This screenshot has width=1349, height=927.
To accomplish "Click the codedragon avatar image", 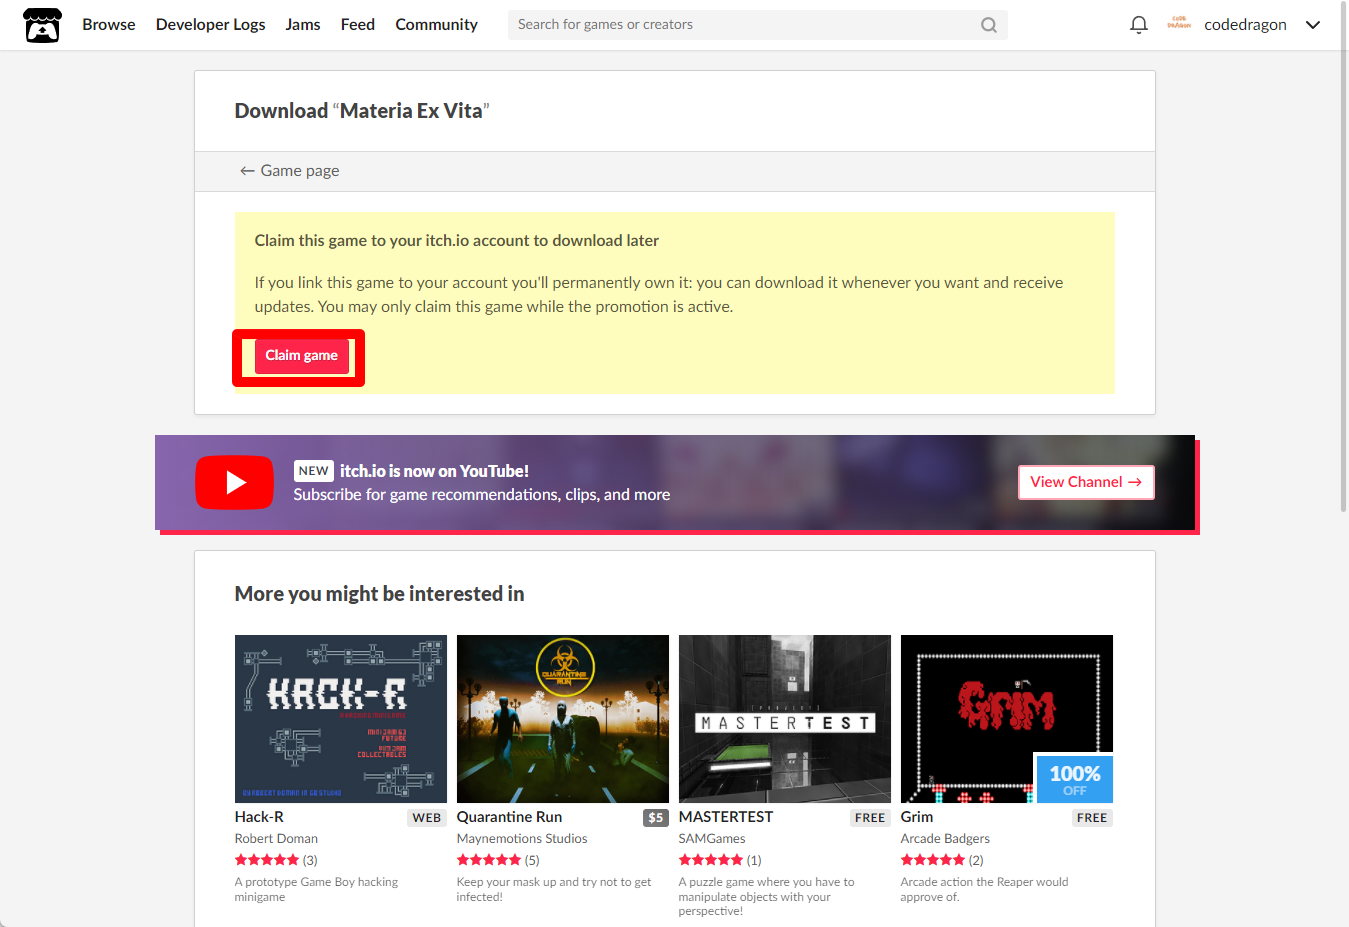I will click(x=1179, y=24).
